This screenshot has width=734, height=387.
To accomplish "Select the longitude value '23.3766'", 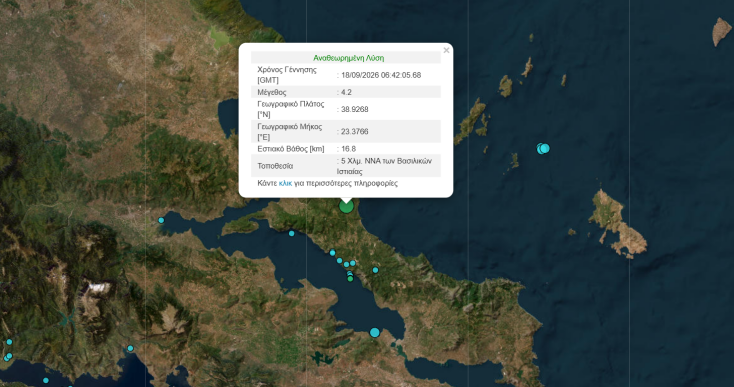I will [354, 131].
